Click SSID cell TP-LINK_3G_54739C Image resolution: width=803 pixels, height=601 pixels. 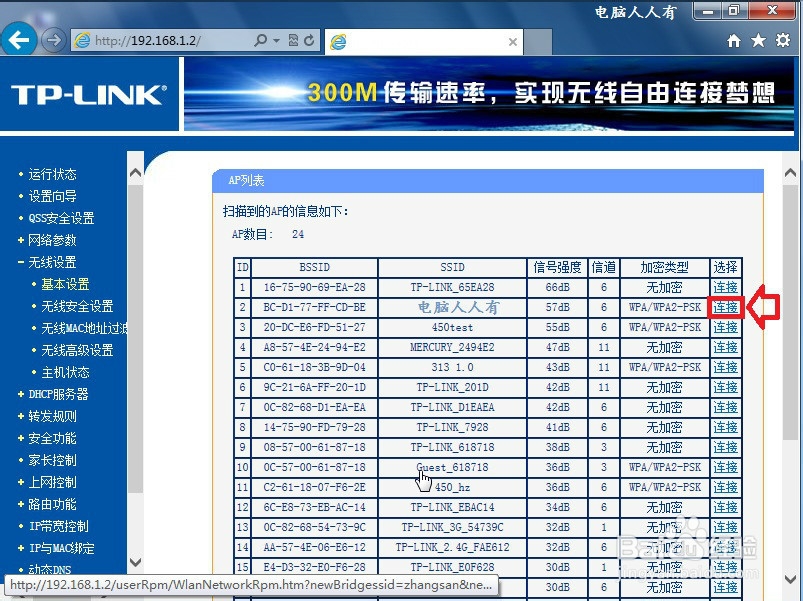452,527
